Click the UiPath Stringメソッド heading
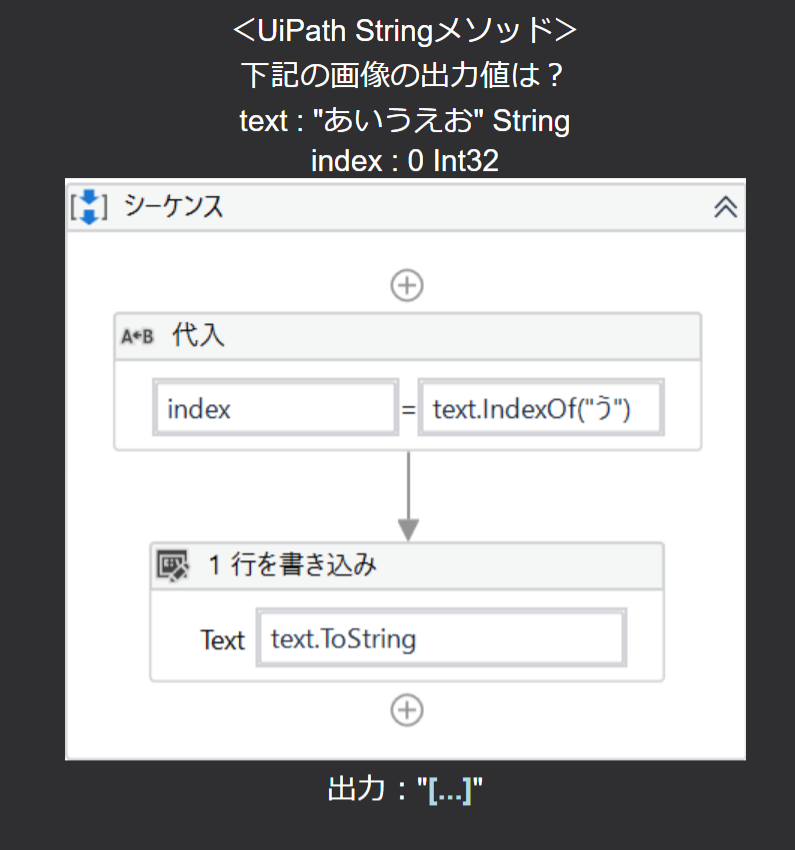The height and width of the screenshot is (850, 795). (x=404, y=30)
